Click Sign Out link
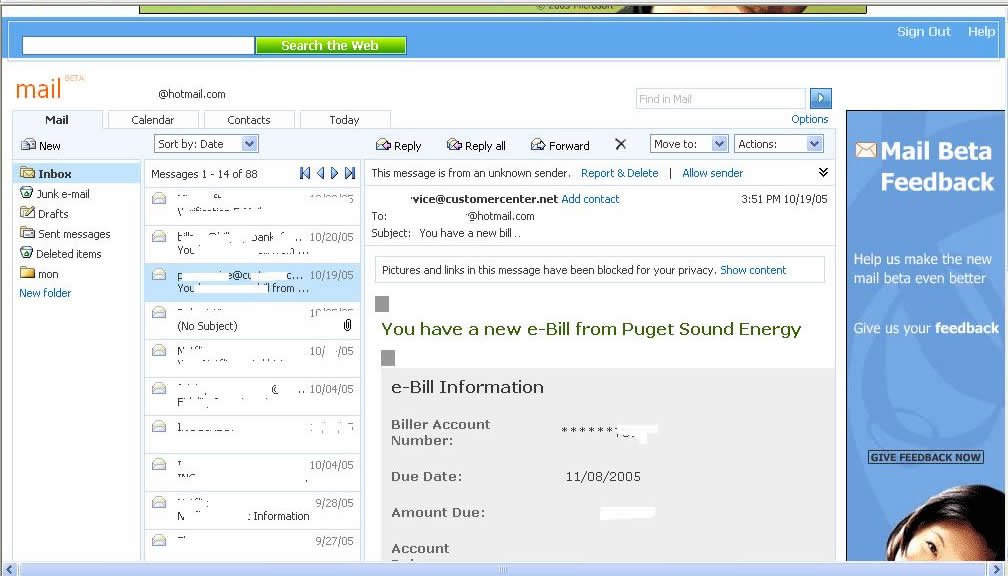The height and width of the screenshot is (576, 1008). [x=924, y=32]
